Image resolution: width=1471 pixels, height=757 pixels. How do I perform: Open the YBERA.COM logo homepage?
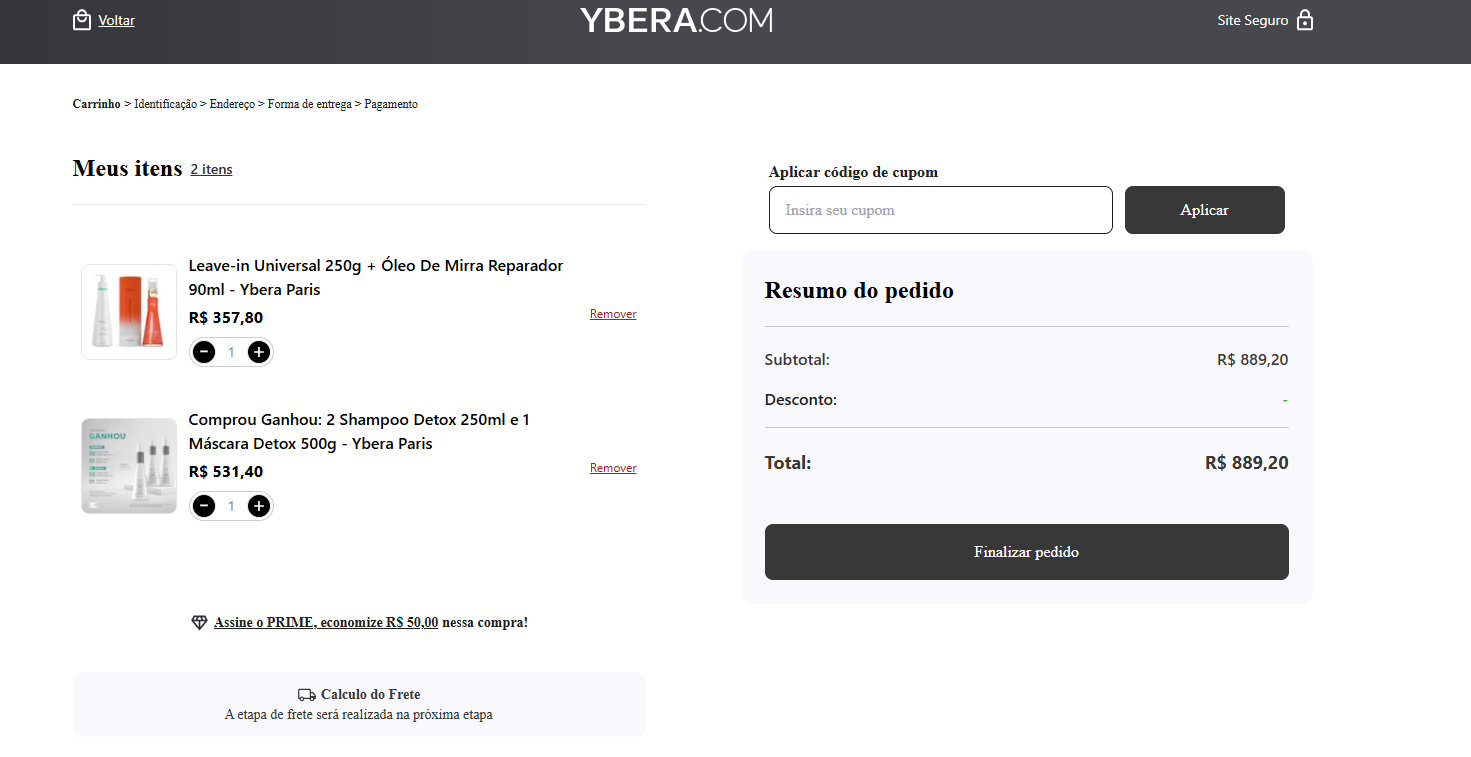click(676, 20)
